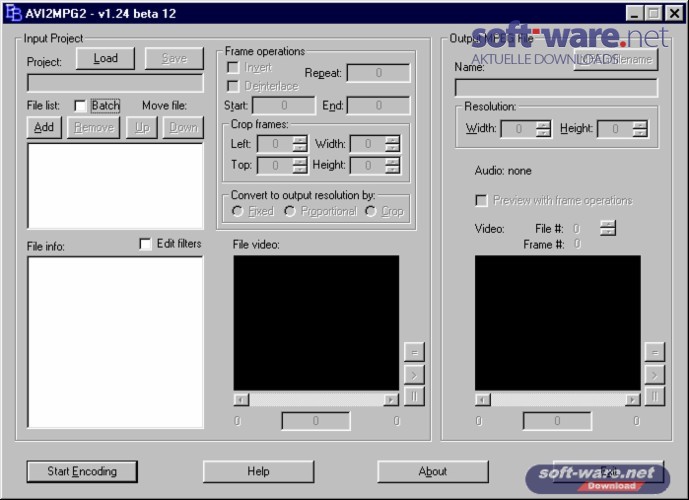The image size is (689, 500).
Task: Click the Crop frames Top spinner
Action: [300, 165]
